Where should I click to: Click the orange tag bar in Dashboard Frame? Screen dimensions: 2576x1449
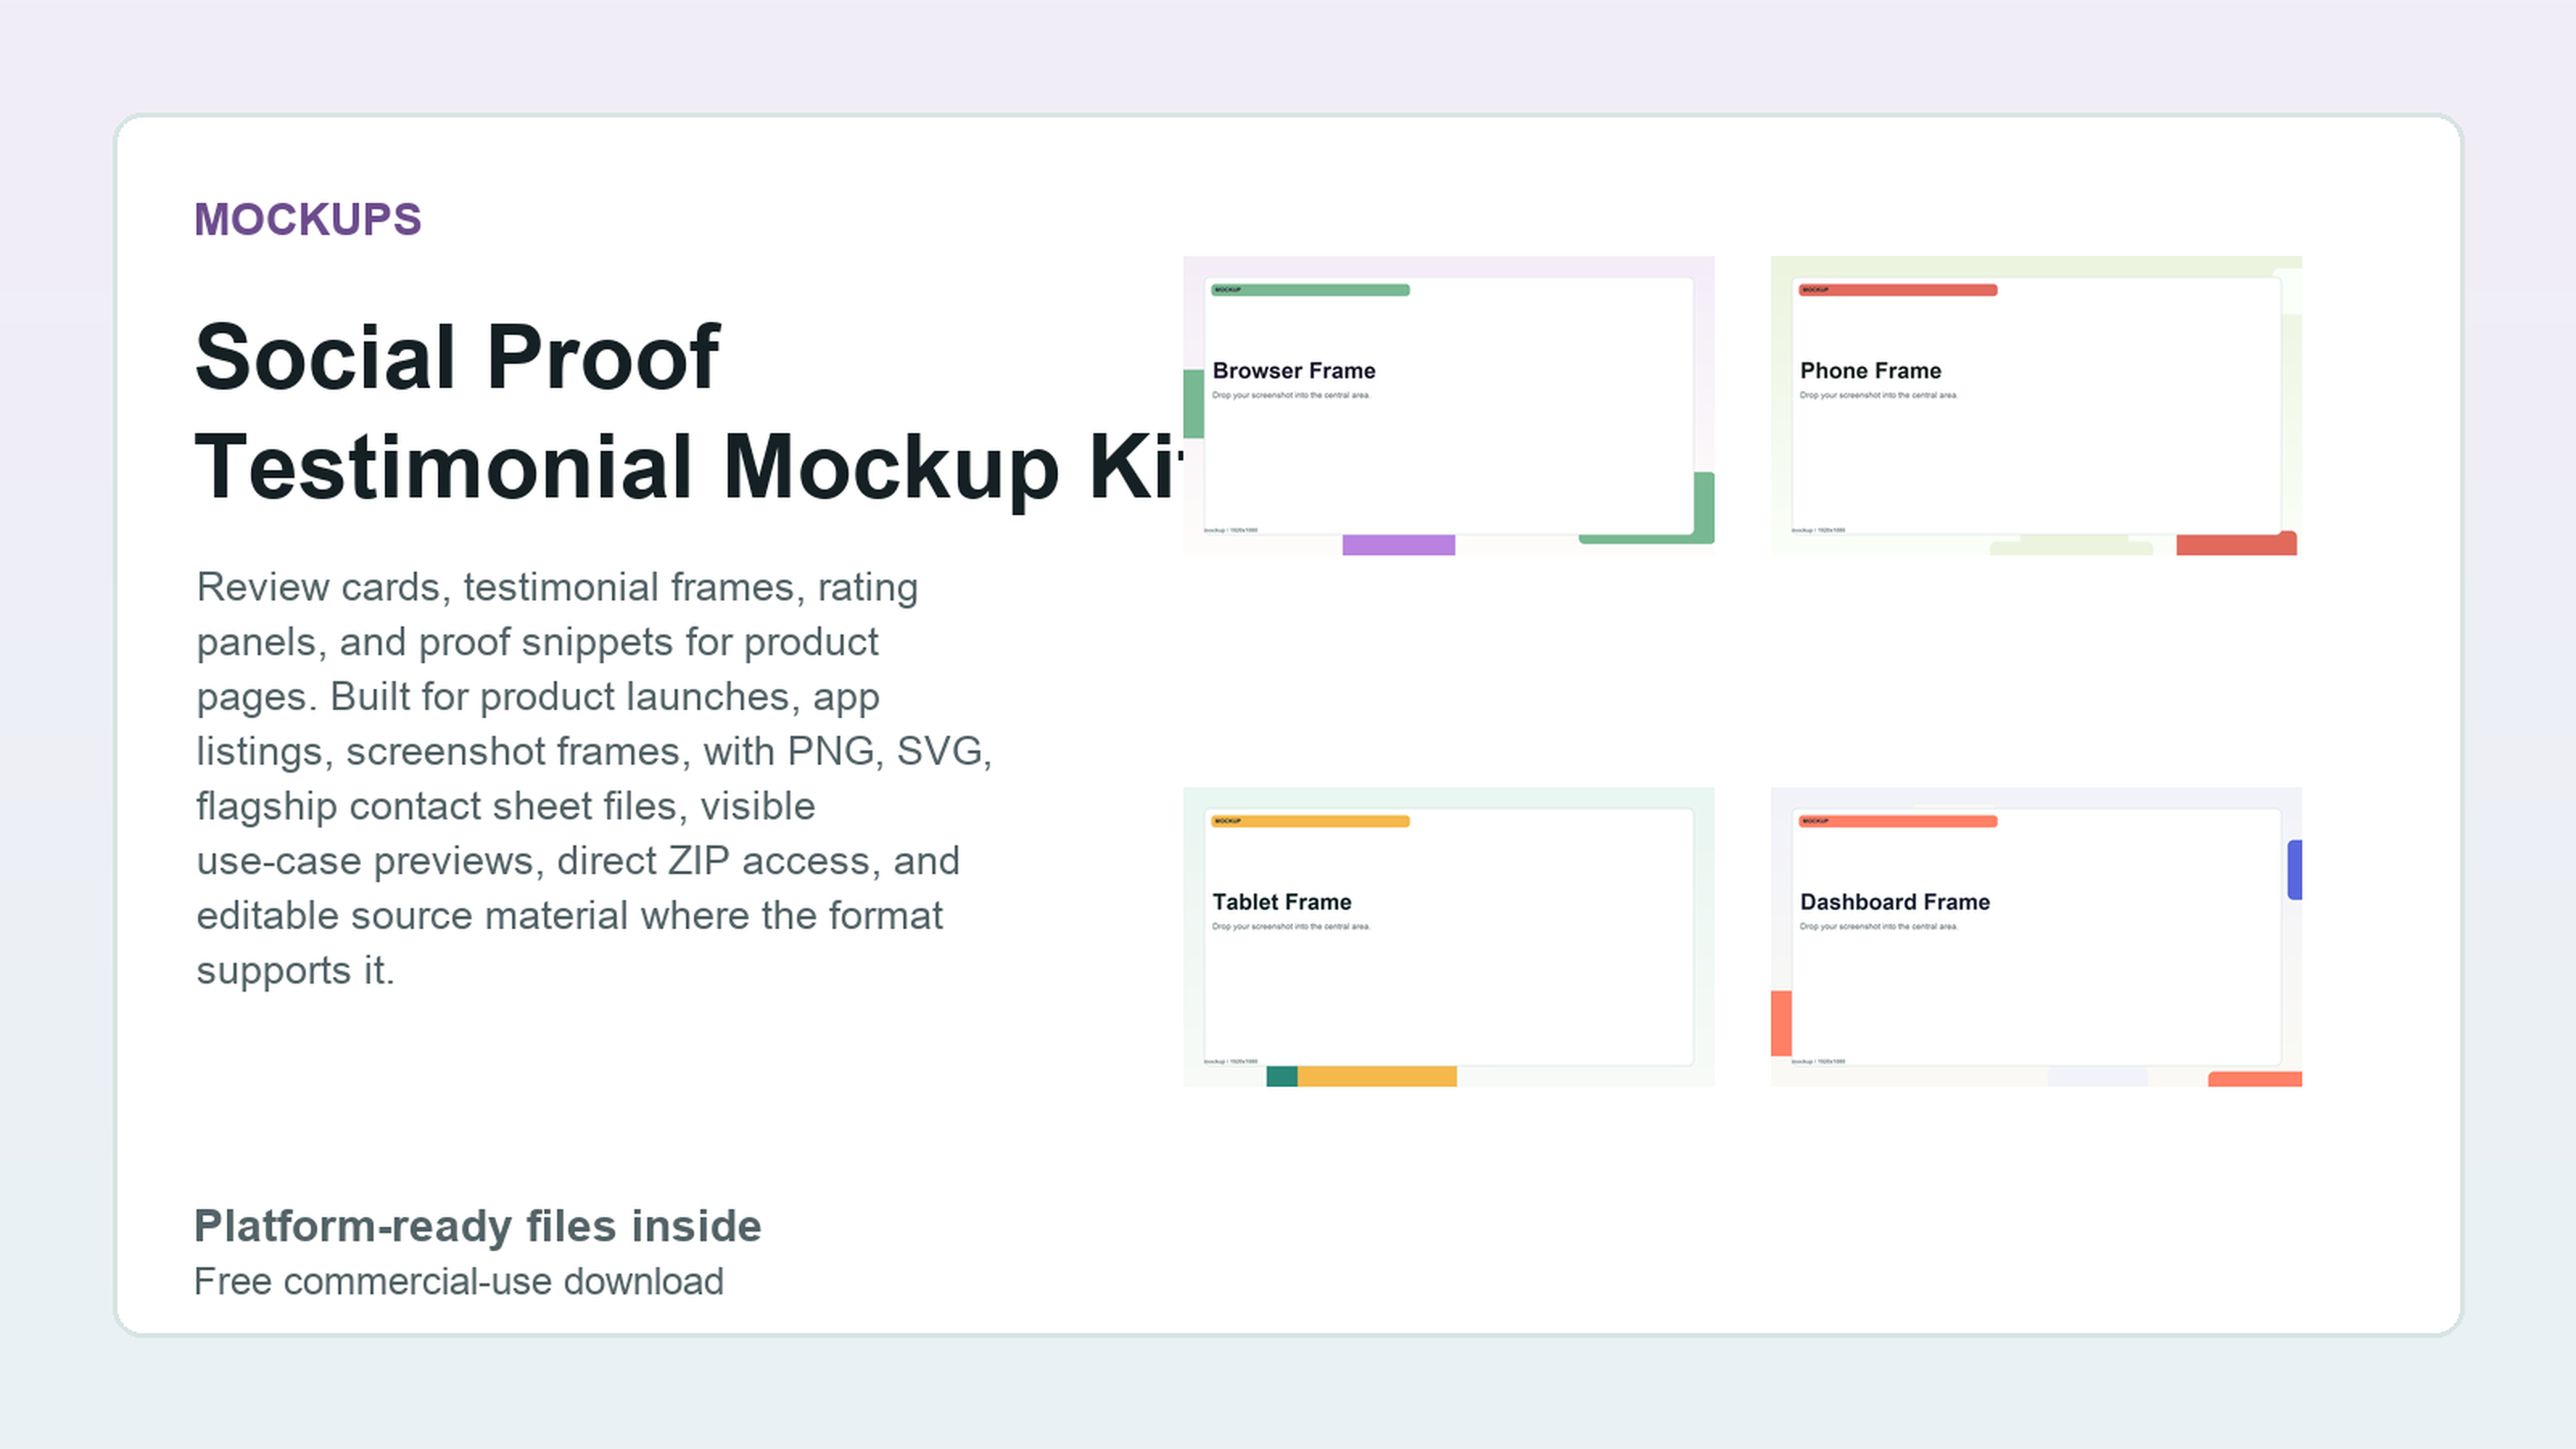(1898, 821)
